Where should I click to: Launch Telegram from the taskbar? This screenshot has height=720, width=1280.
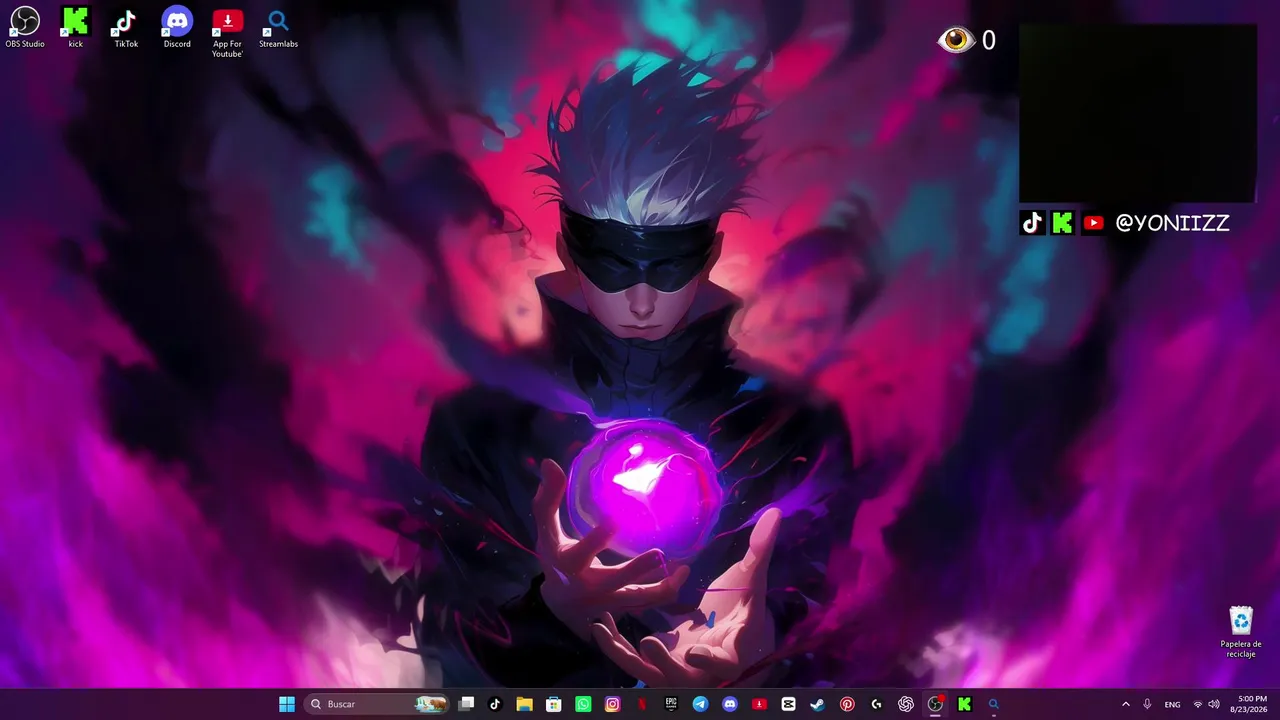pos(700,704)
